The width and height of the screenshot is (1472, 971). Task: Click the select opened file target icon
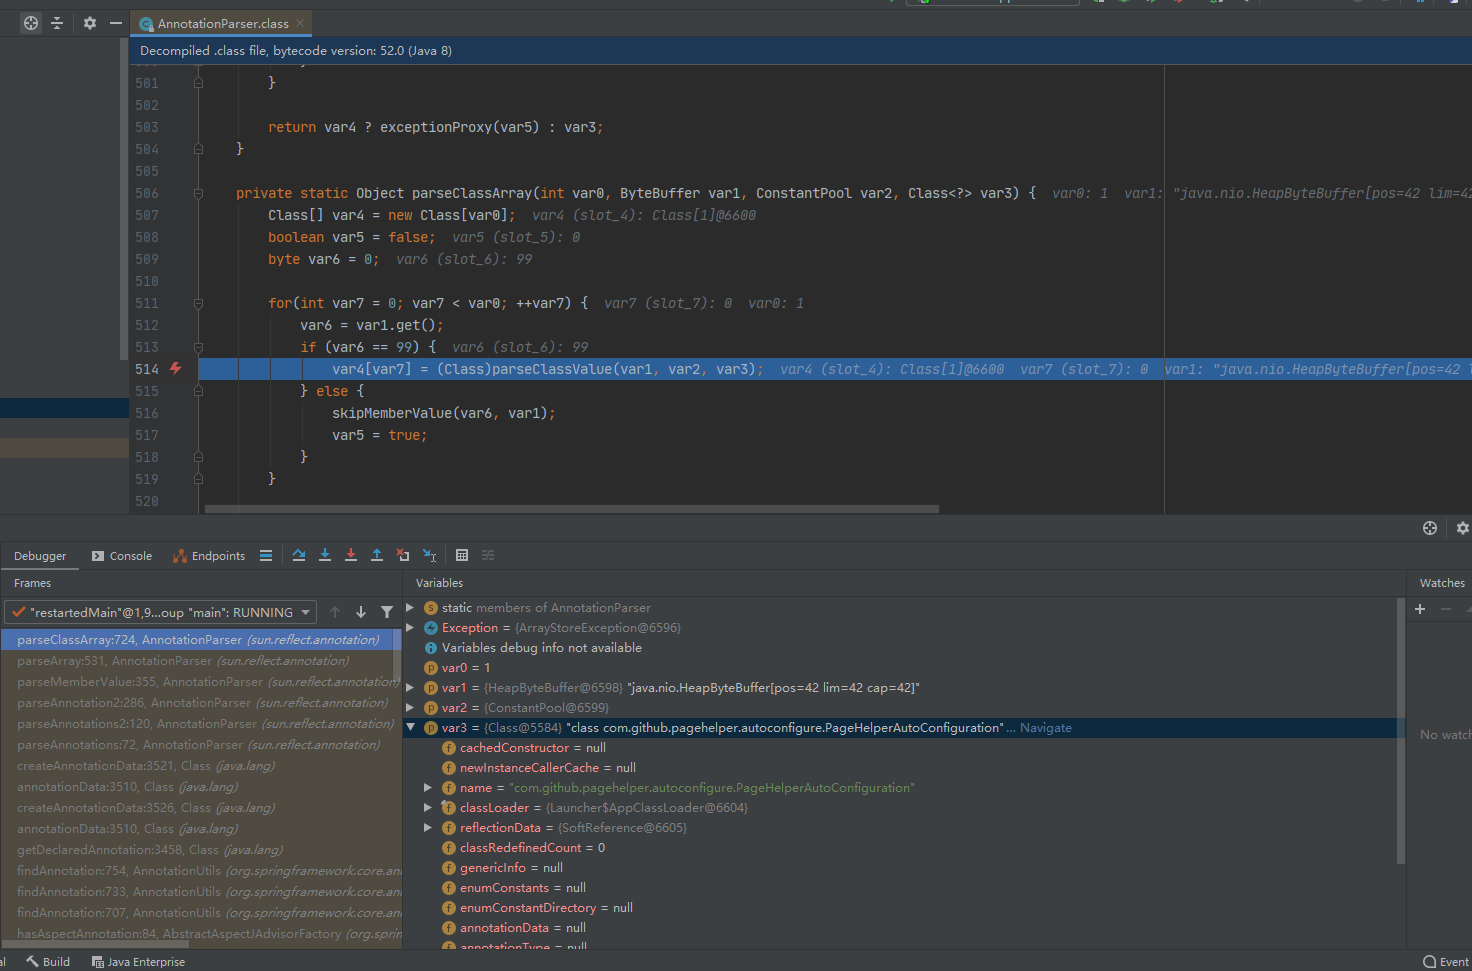(31, 23)
